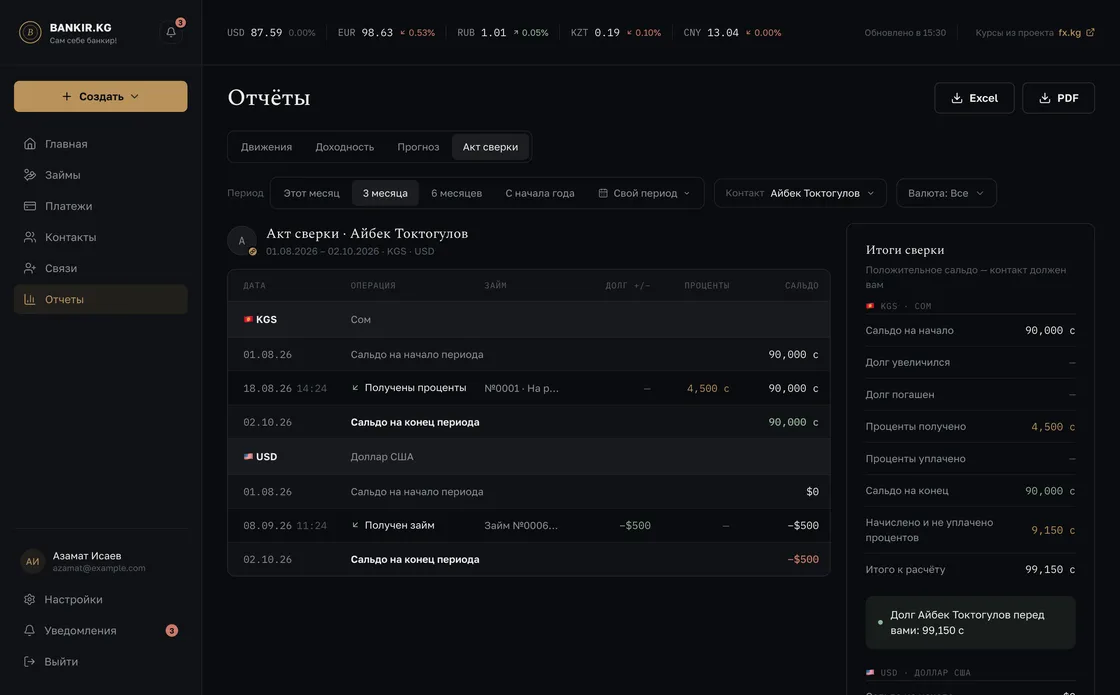Click the USD Доллар США group row
Image resolution: width=1120 pixels, height=695 pixels.
(529, 457)
